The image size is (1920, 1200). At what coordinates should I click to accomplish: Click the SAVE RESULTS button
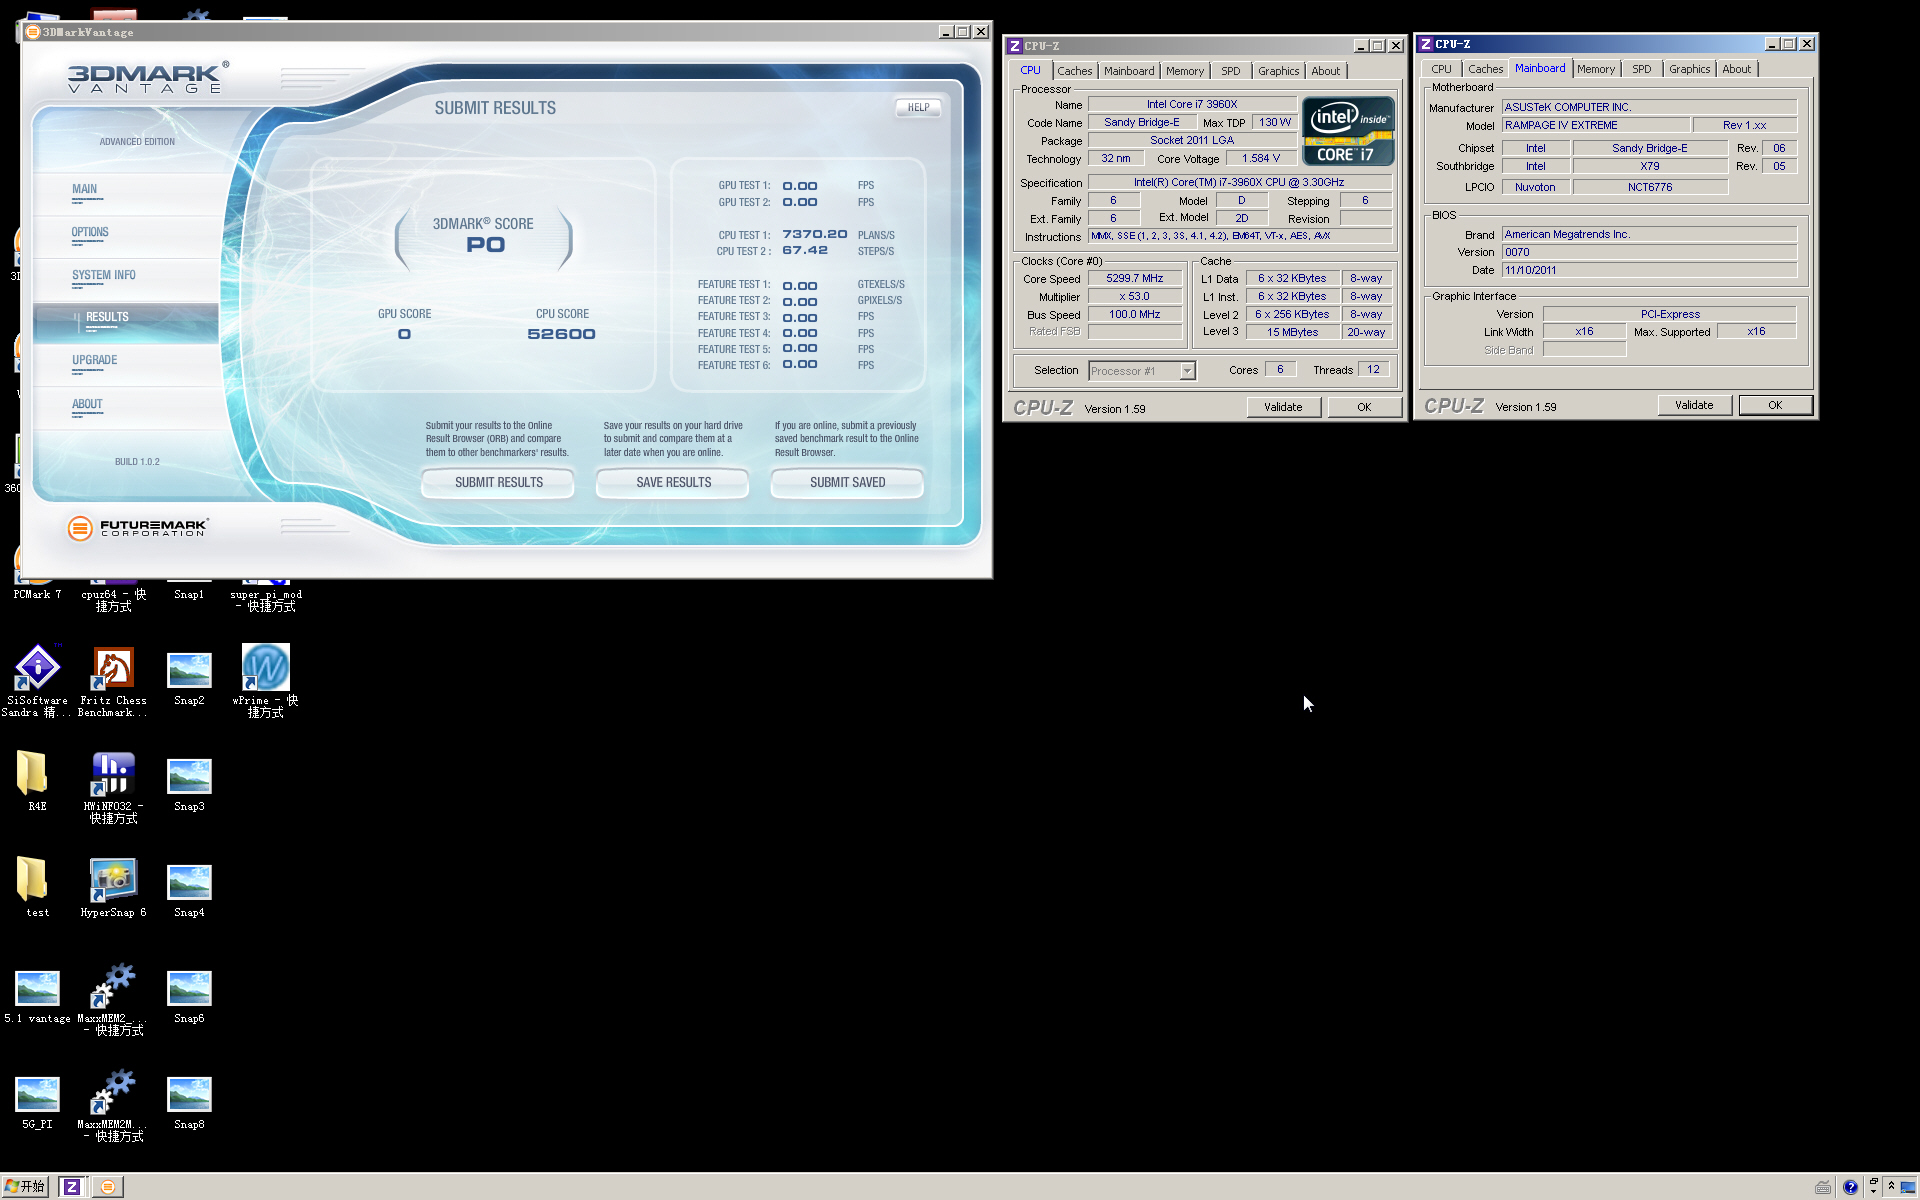click(673, 482)
